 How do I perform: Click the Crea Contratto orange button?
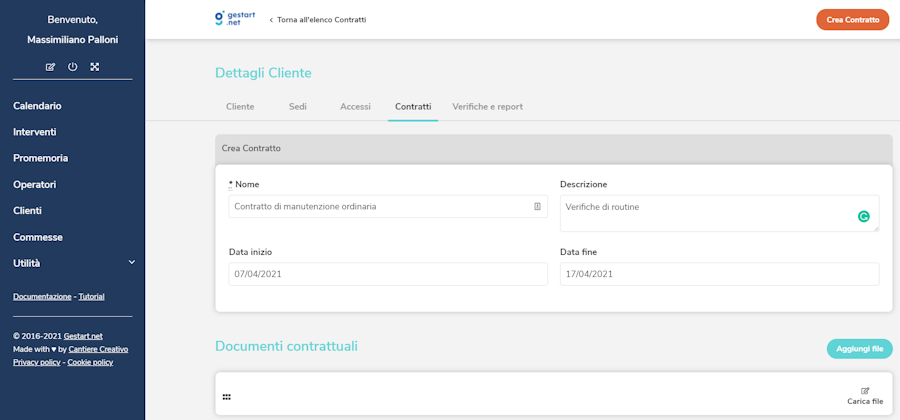[852, 20]
